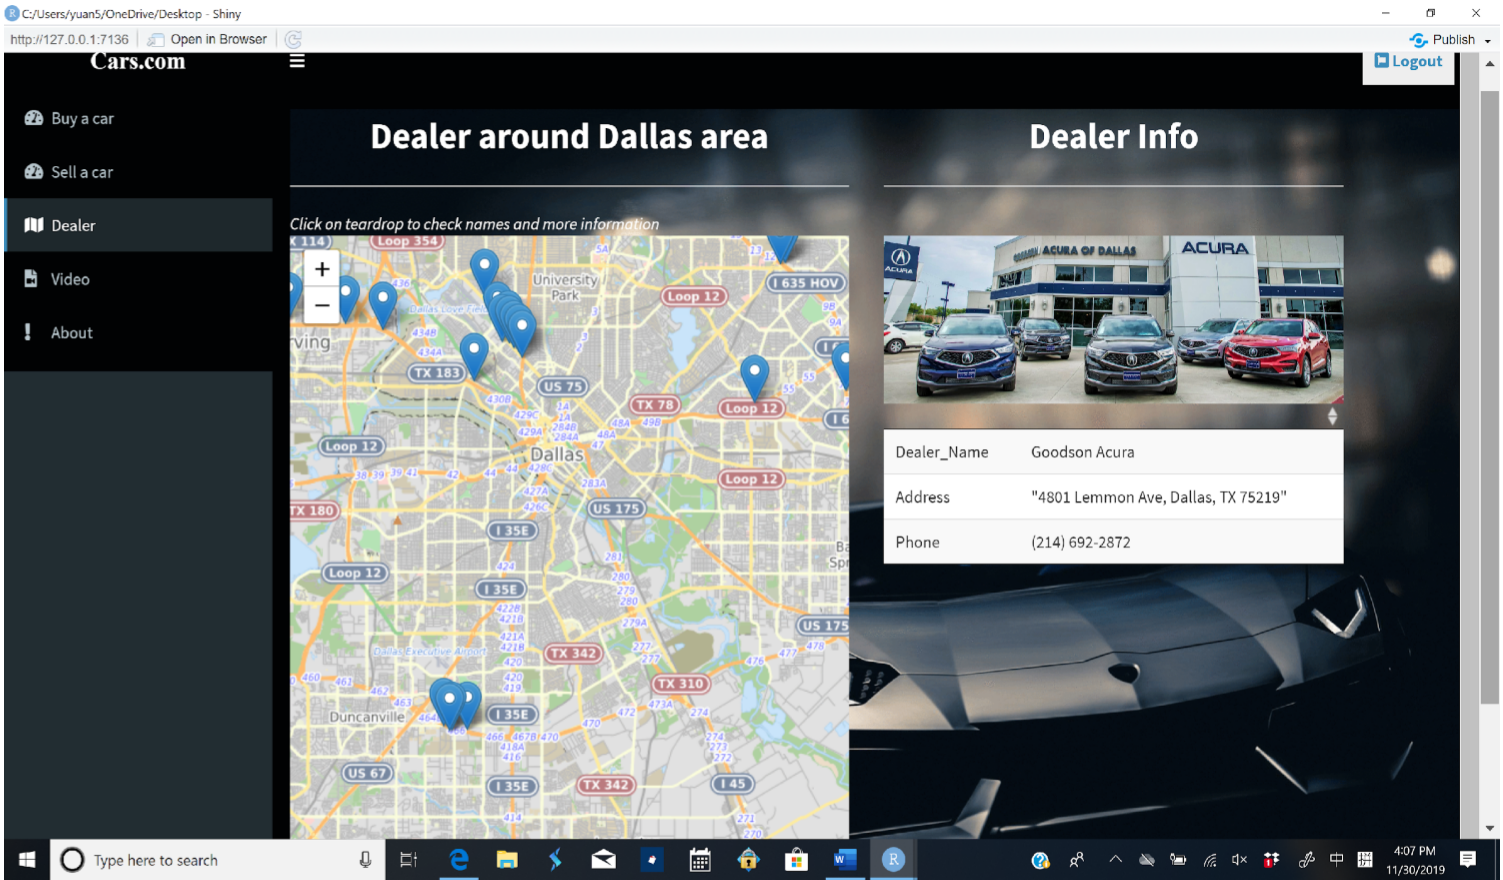
Task: Click the Goodson Acura dealer photo
Action: click(x=1113, y=320)
